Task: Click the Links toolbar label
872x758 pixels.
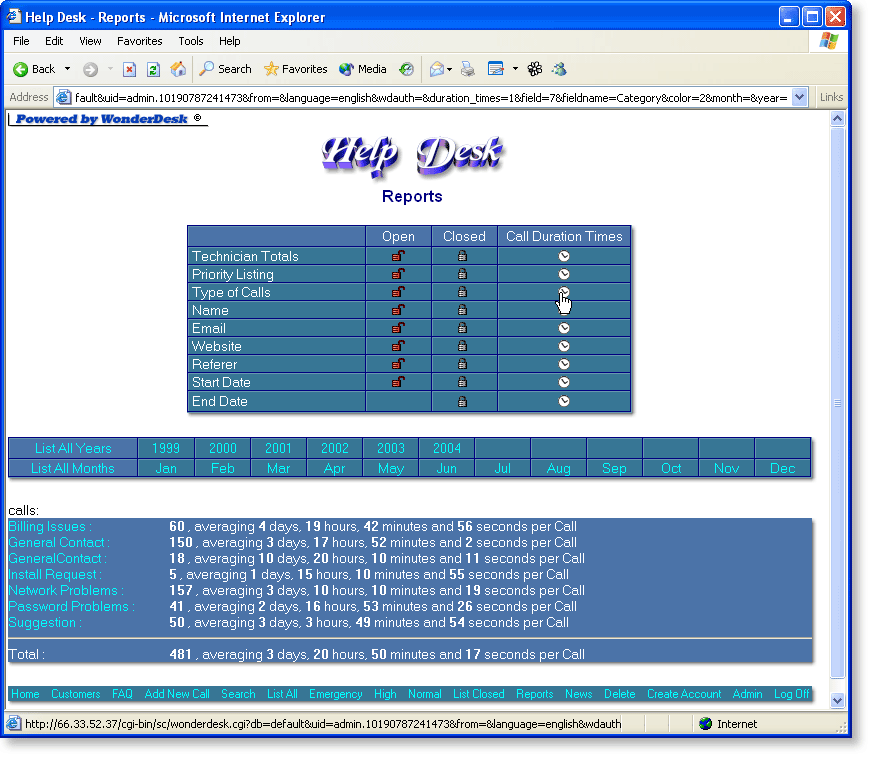Action: pyautogui.click(x=831, y=97)
